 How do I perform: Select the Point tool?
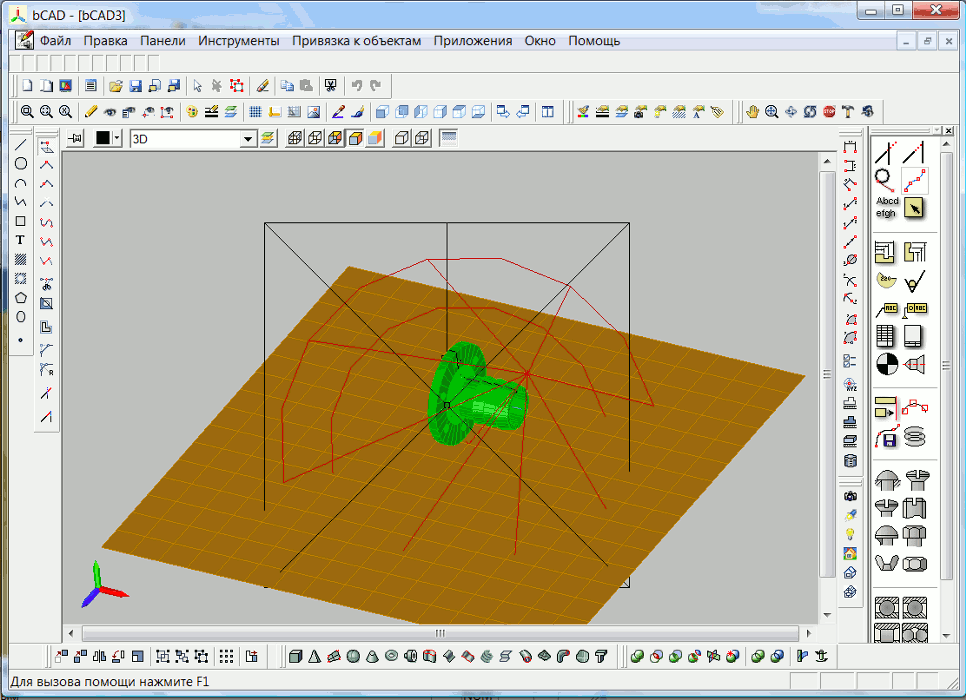coord(20,340)
